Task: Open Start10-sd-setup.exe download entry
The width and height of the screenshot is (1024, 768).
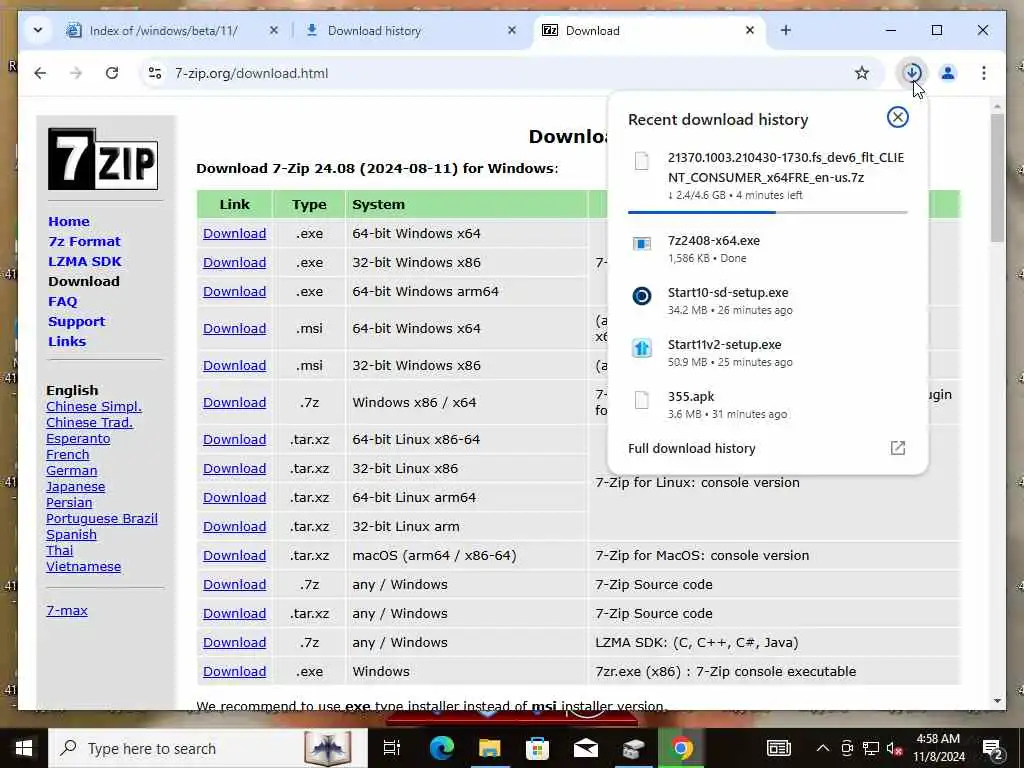Action: tap(767, 300)
